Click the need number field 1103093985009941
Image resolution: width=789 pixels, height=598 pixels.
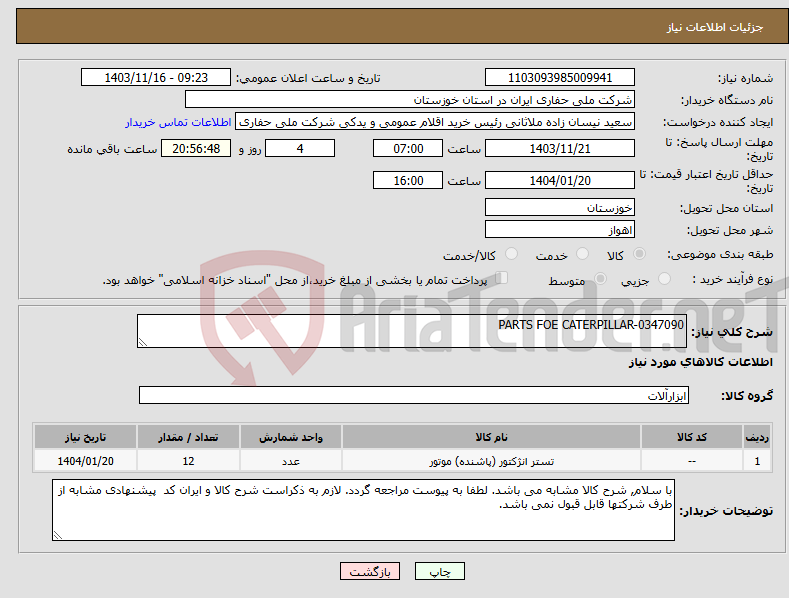[560, 78]
